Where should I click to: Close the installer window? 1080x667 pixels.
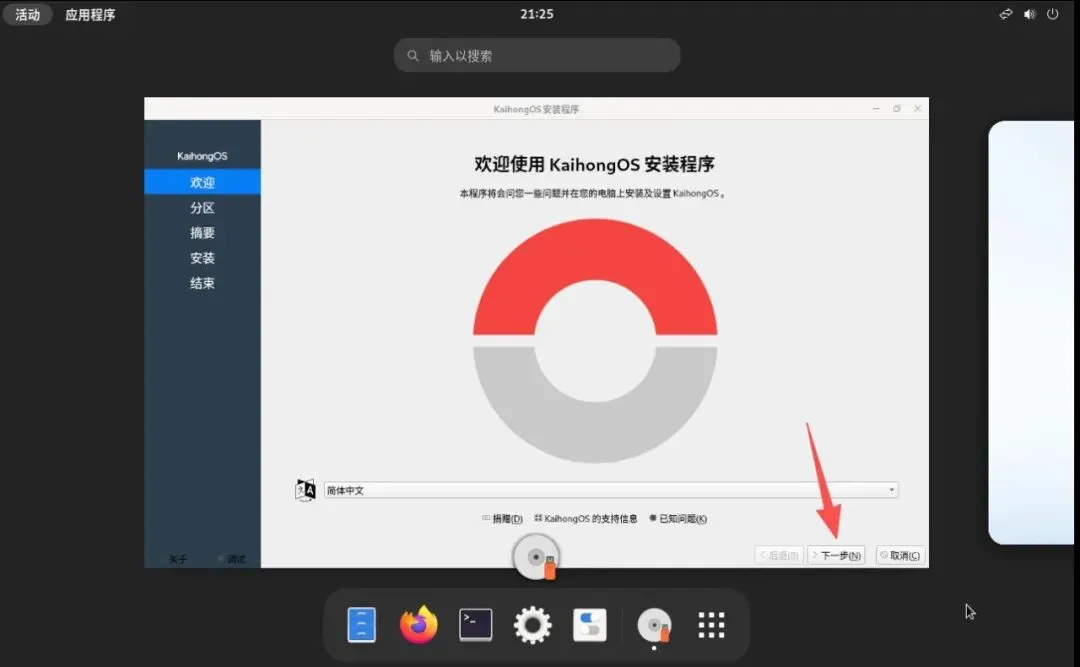(x=917, y=108)
